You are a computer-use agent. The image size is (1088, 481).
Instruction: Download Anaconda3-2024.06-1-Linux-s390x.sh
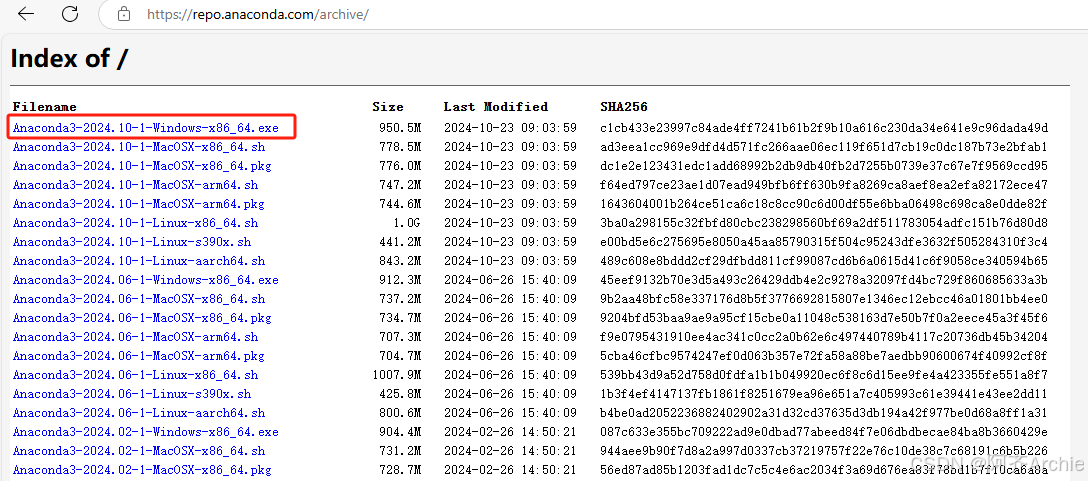pos(132,394)
